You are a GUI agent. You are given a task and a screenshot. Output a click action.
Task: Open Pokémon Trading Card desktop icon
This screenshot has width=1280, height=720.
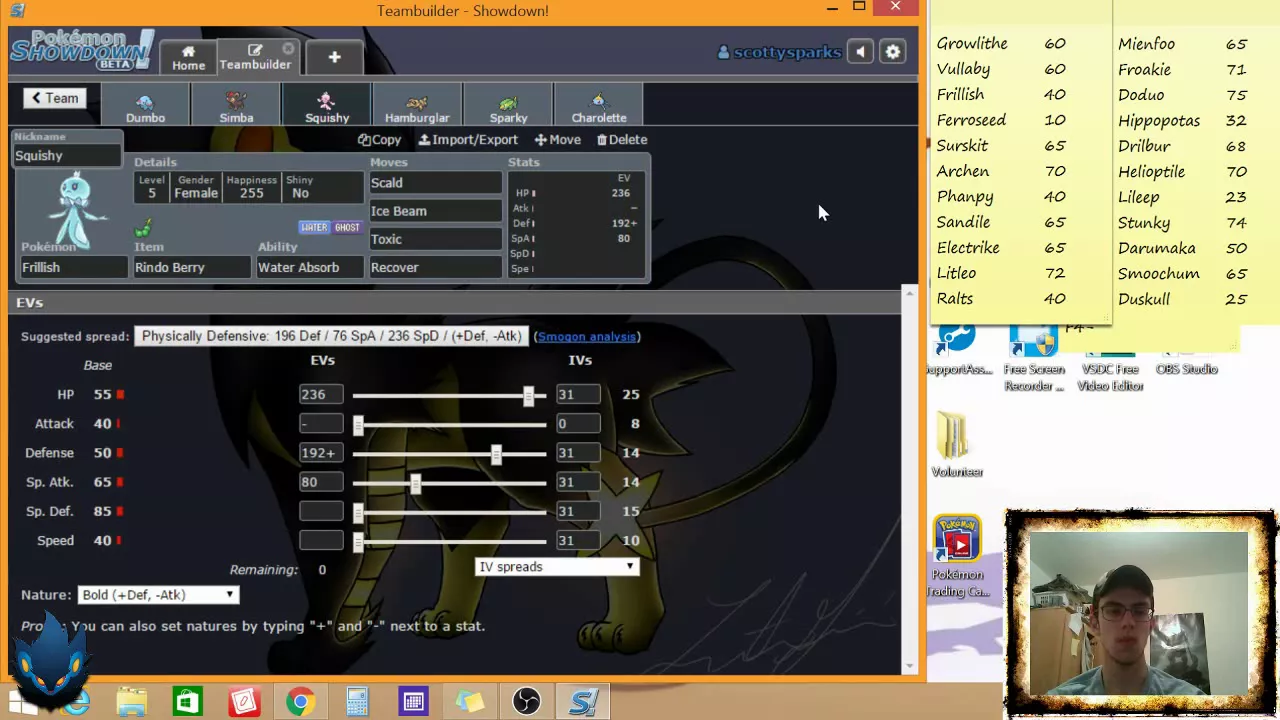958,557
